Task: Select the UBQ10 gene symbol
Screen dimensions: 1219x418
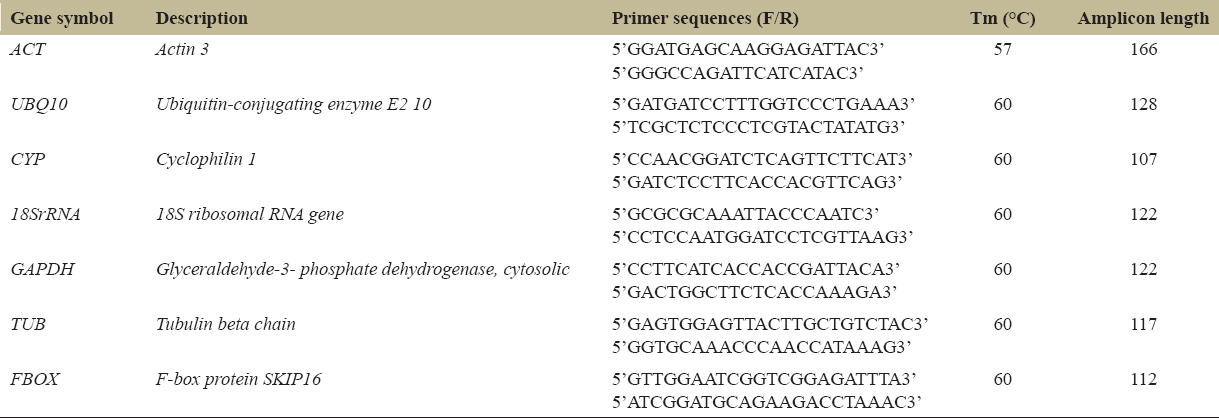Action: tap(33, 104)
